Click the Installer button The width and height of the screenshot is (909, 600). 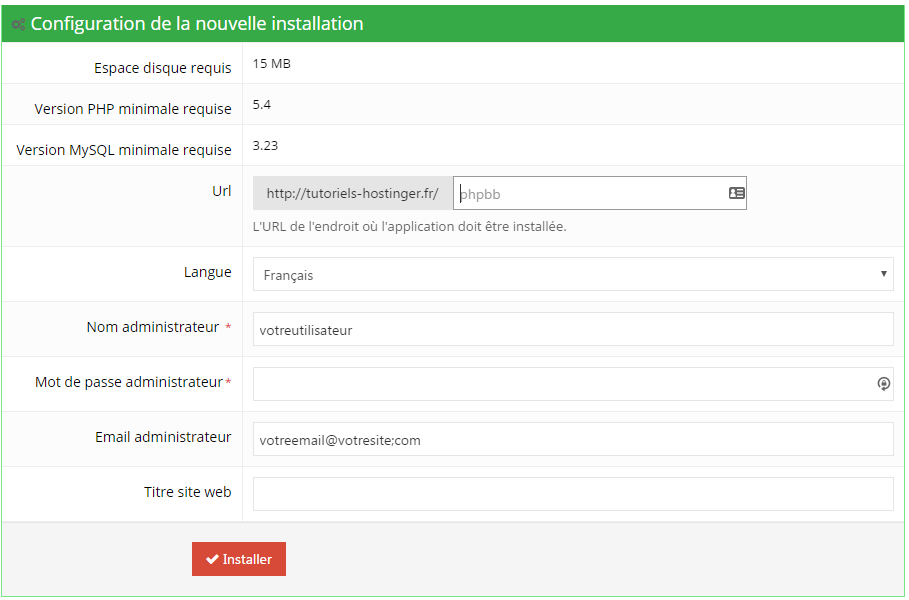point(238,559)
